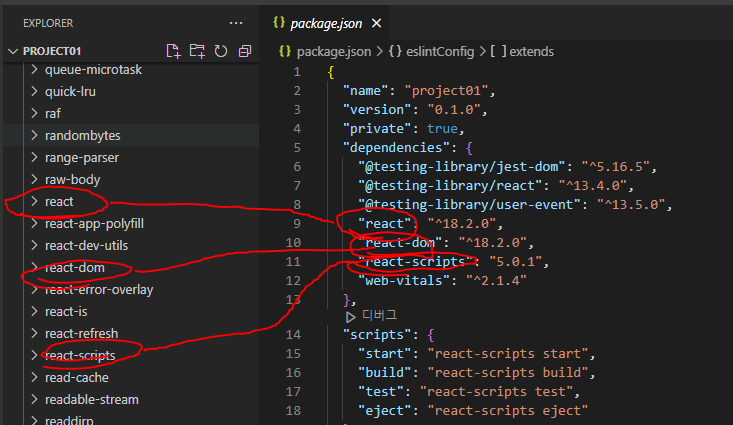The image size is (733, 425).
Task: Click the "eject" key on line 18
Action: 385,411
